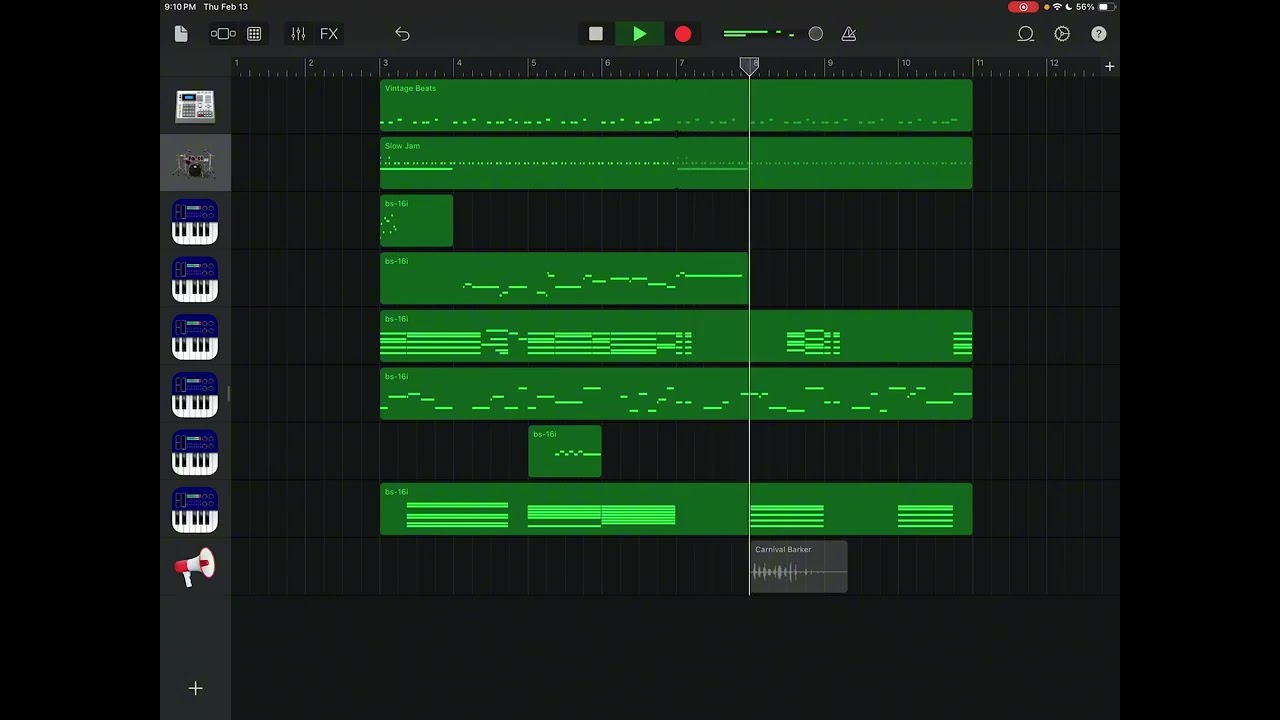1280x720 pixels.
Task: Select the Vintage Beats region
Action: pos(676,106)
